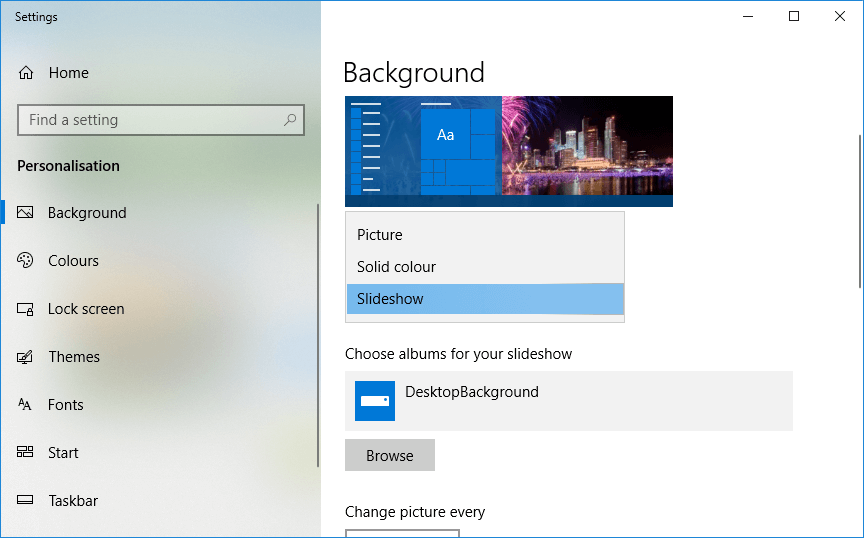Click the search magnifier icon

point(290,120)
